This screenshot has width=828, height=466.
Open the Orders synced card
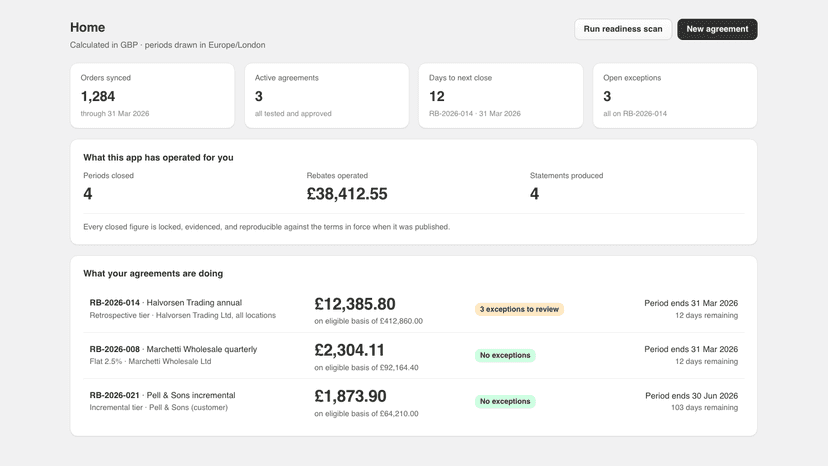pyautogui.click(x=152, y=96)
